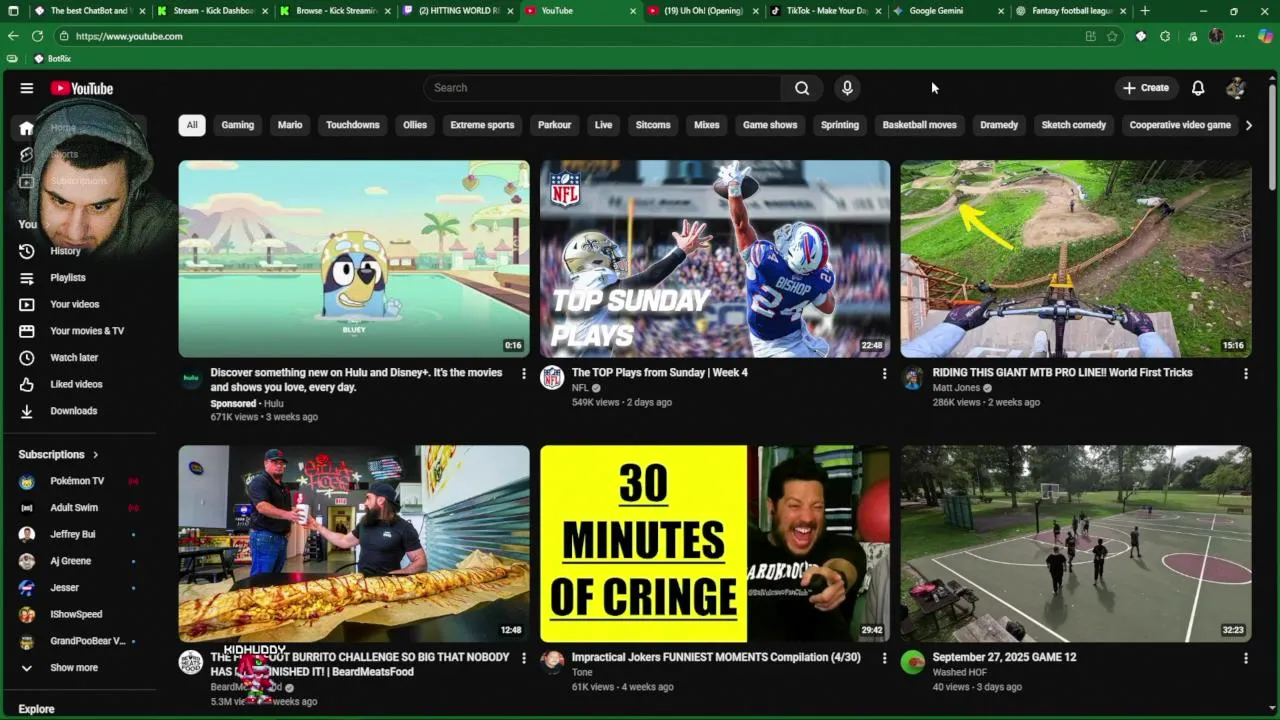Select the Mario filter chip

point(290,125)
